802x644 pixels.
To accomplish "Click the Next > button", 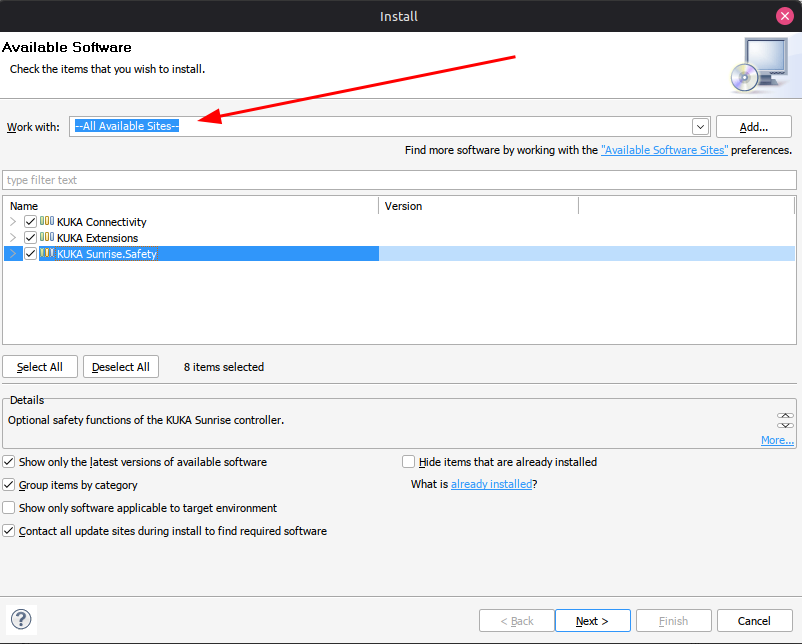I will point(592,620).
